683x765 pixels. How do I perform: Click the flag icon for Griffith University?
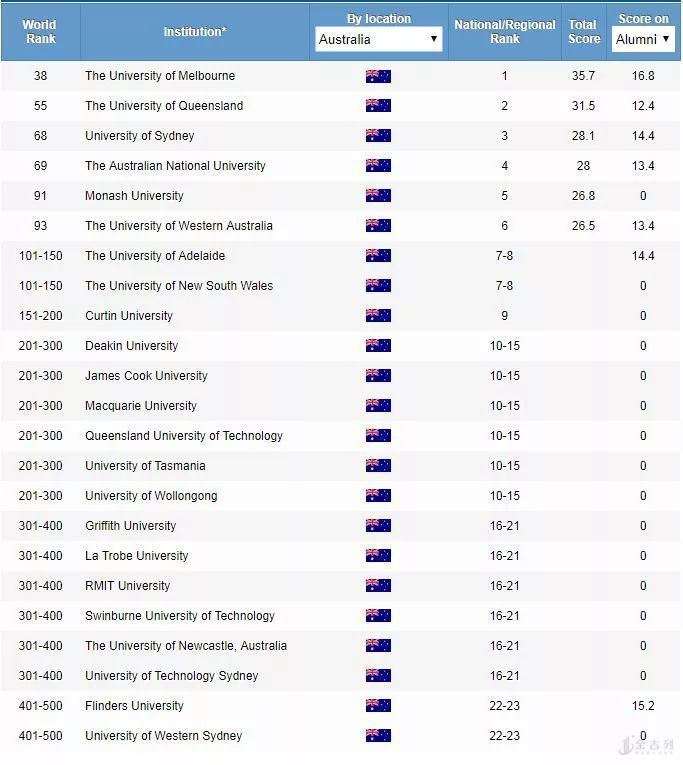(378, 526)
